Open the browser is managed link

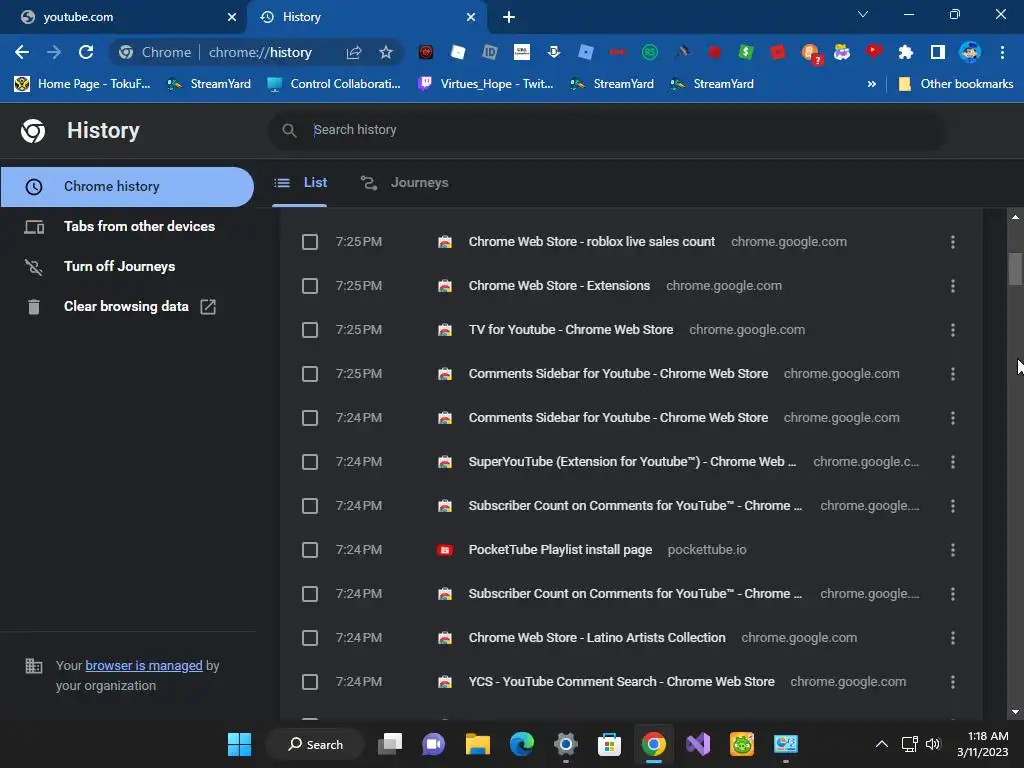coord(144,665)
